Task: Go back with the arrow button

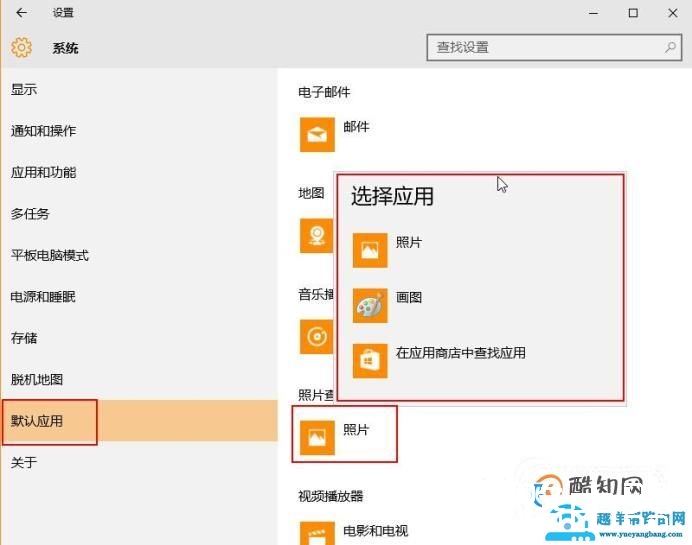Action: pyautogui.click(x=21, y=13)
